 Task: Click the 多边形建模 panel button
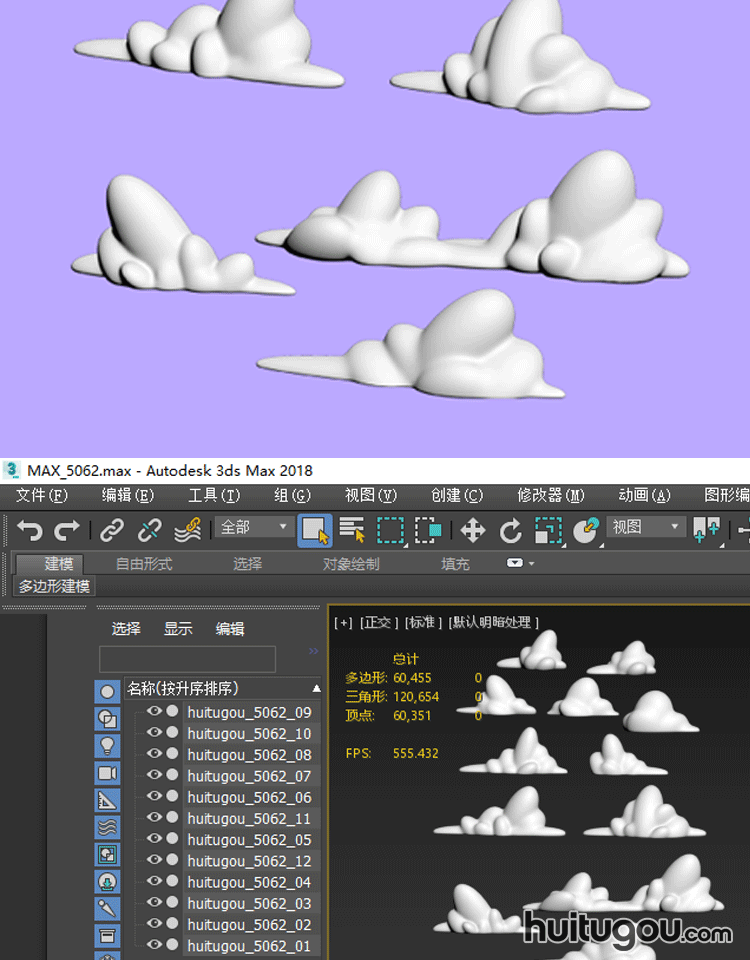[54, 587]
